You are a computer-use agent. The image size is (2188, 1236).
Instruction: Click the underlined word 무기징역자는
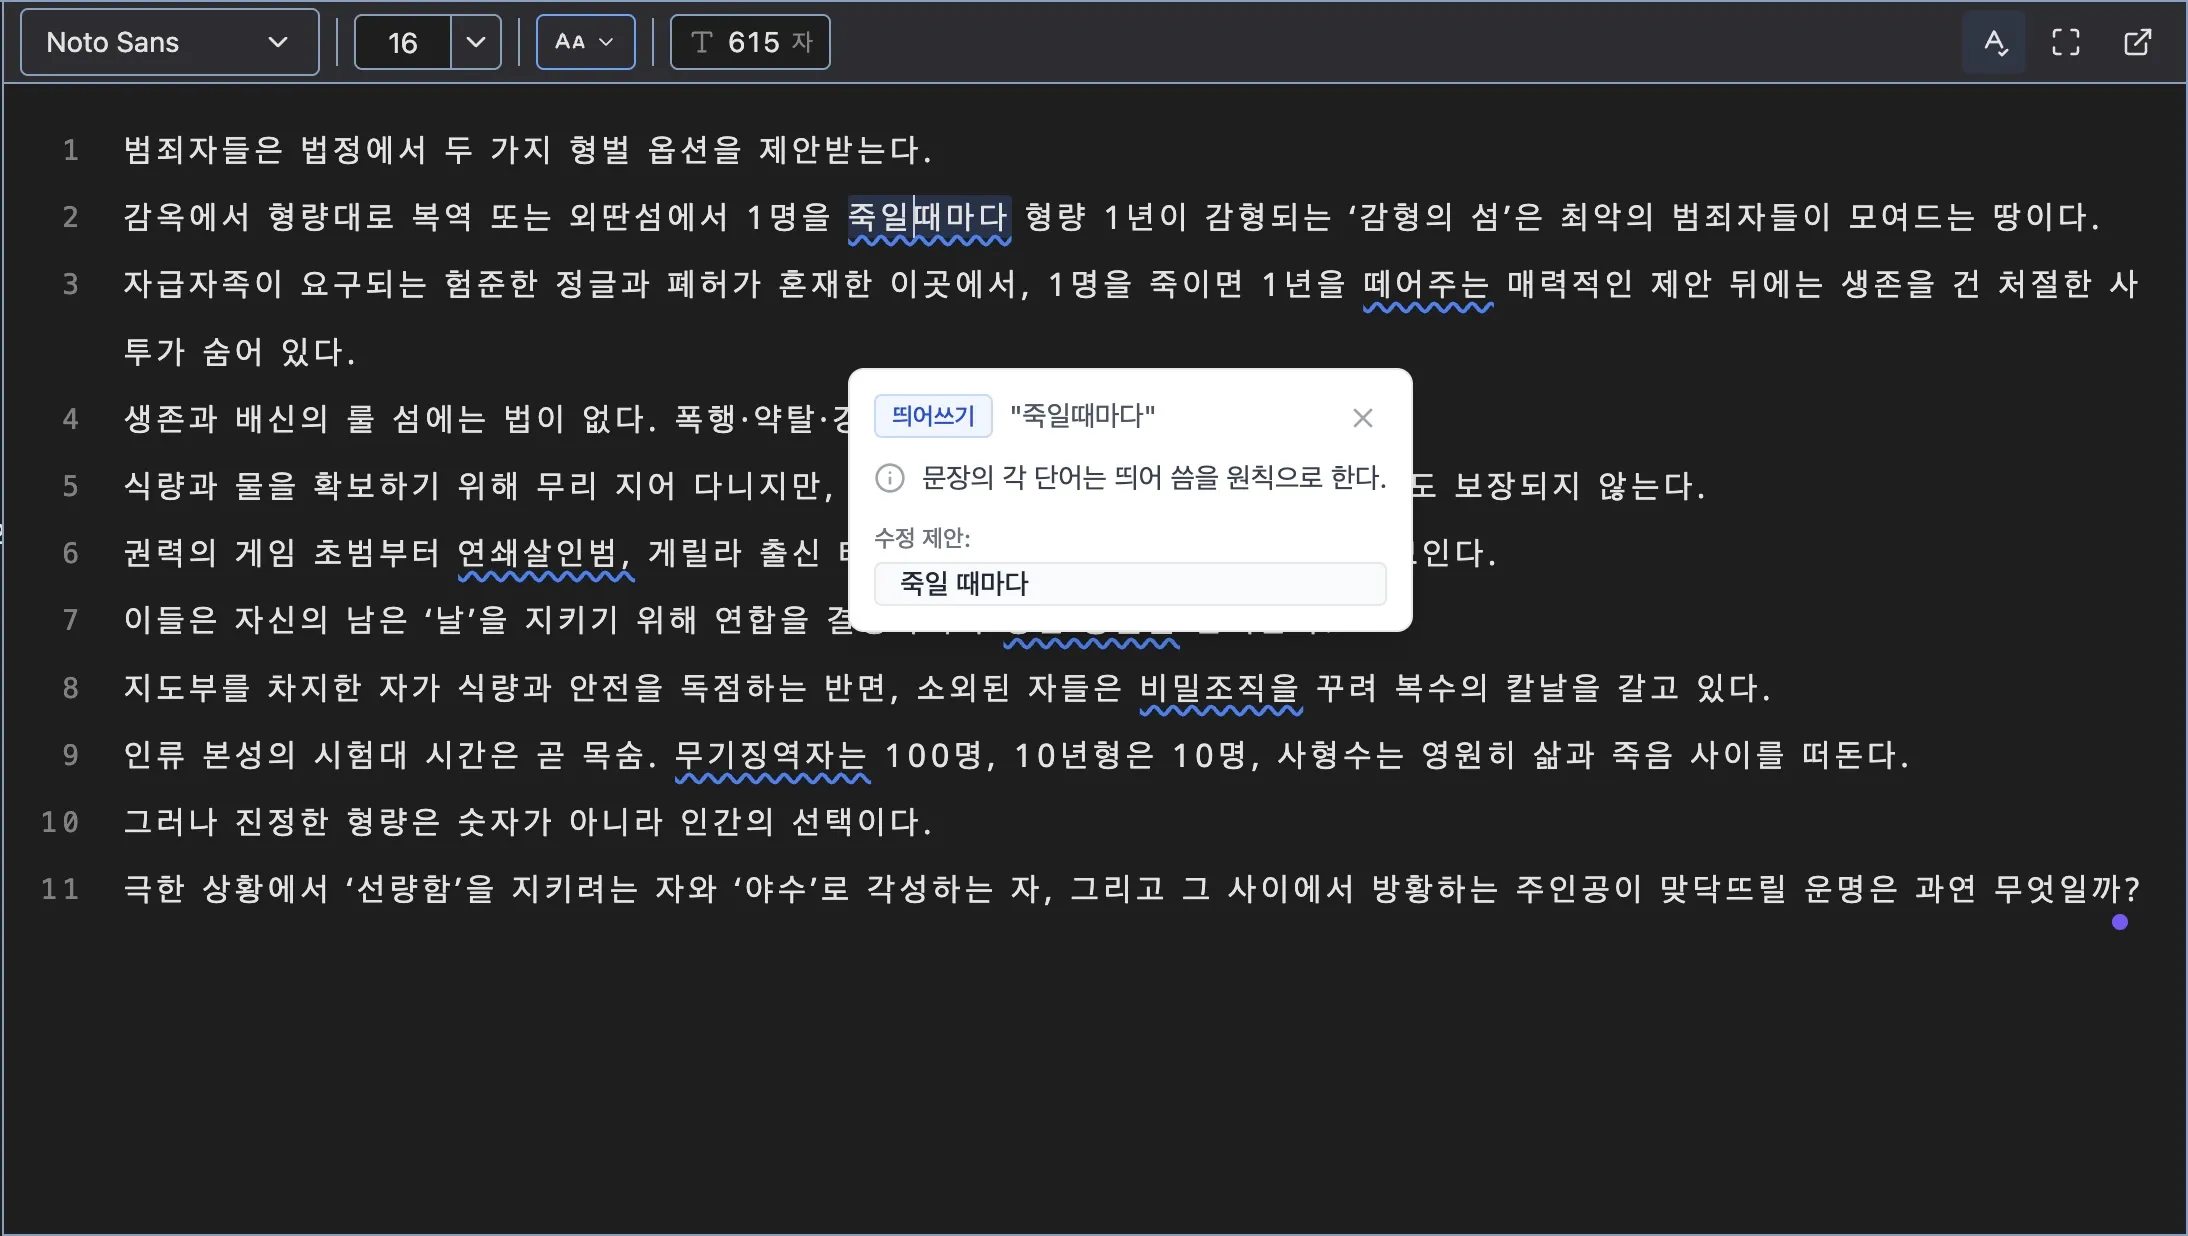pos(771,754)
